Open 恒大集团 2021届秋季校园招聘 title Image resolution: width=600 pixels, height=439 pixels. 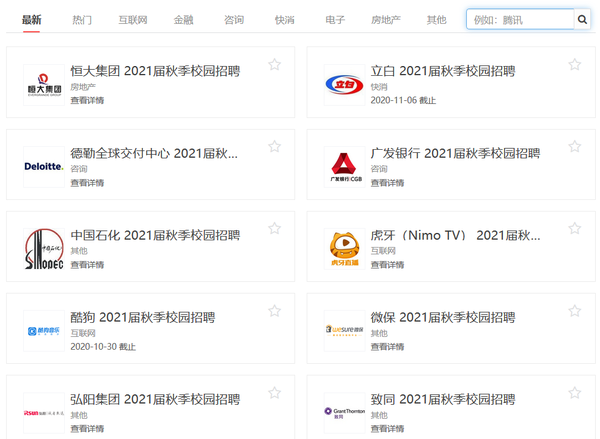(155, 71)
